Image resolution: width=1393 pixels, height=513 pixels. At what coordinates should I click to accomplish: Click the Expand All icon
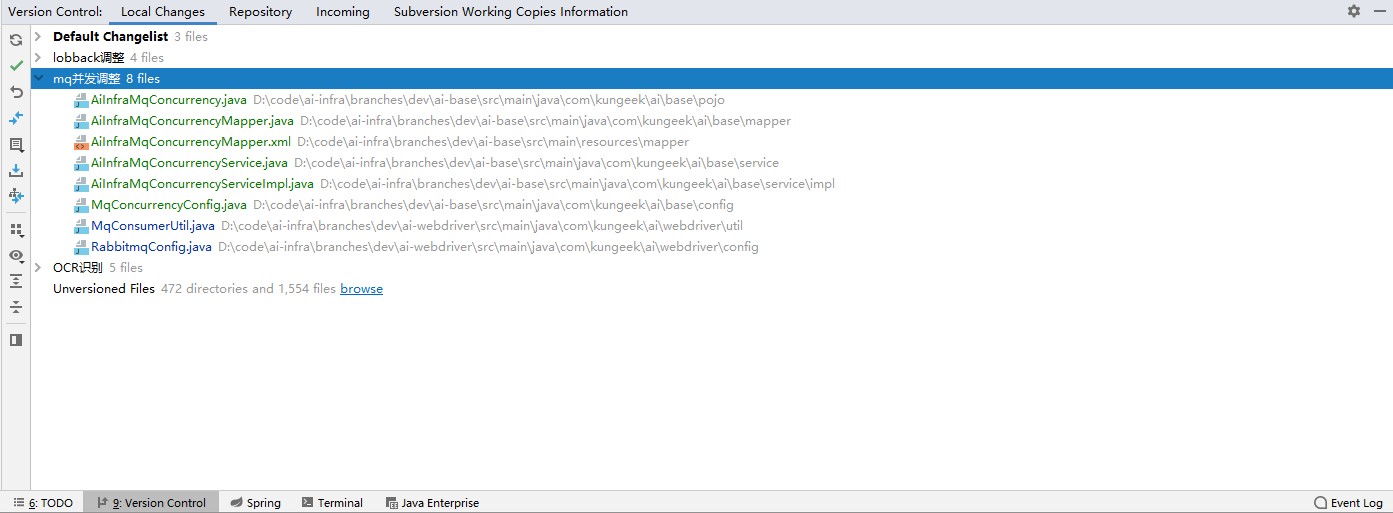pyautogui.click(x=16, y=282)
